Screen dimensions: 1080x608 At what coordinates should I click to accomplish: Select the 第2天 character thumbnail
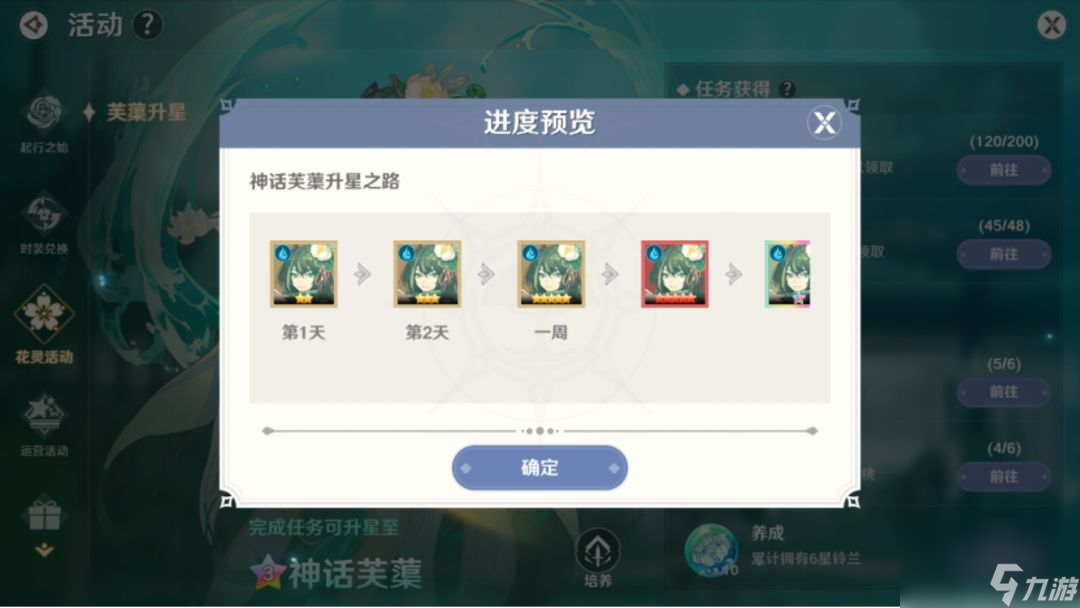pyautogui.click(x=427, y=273)
